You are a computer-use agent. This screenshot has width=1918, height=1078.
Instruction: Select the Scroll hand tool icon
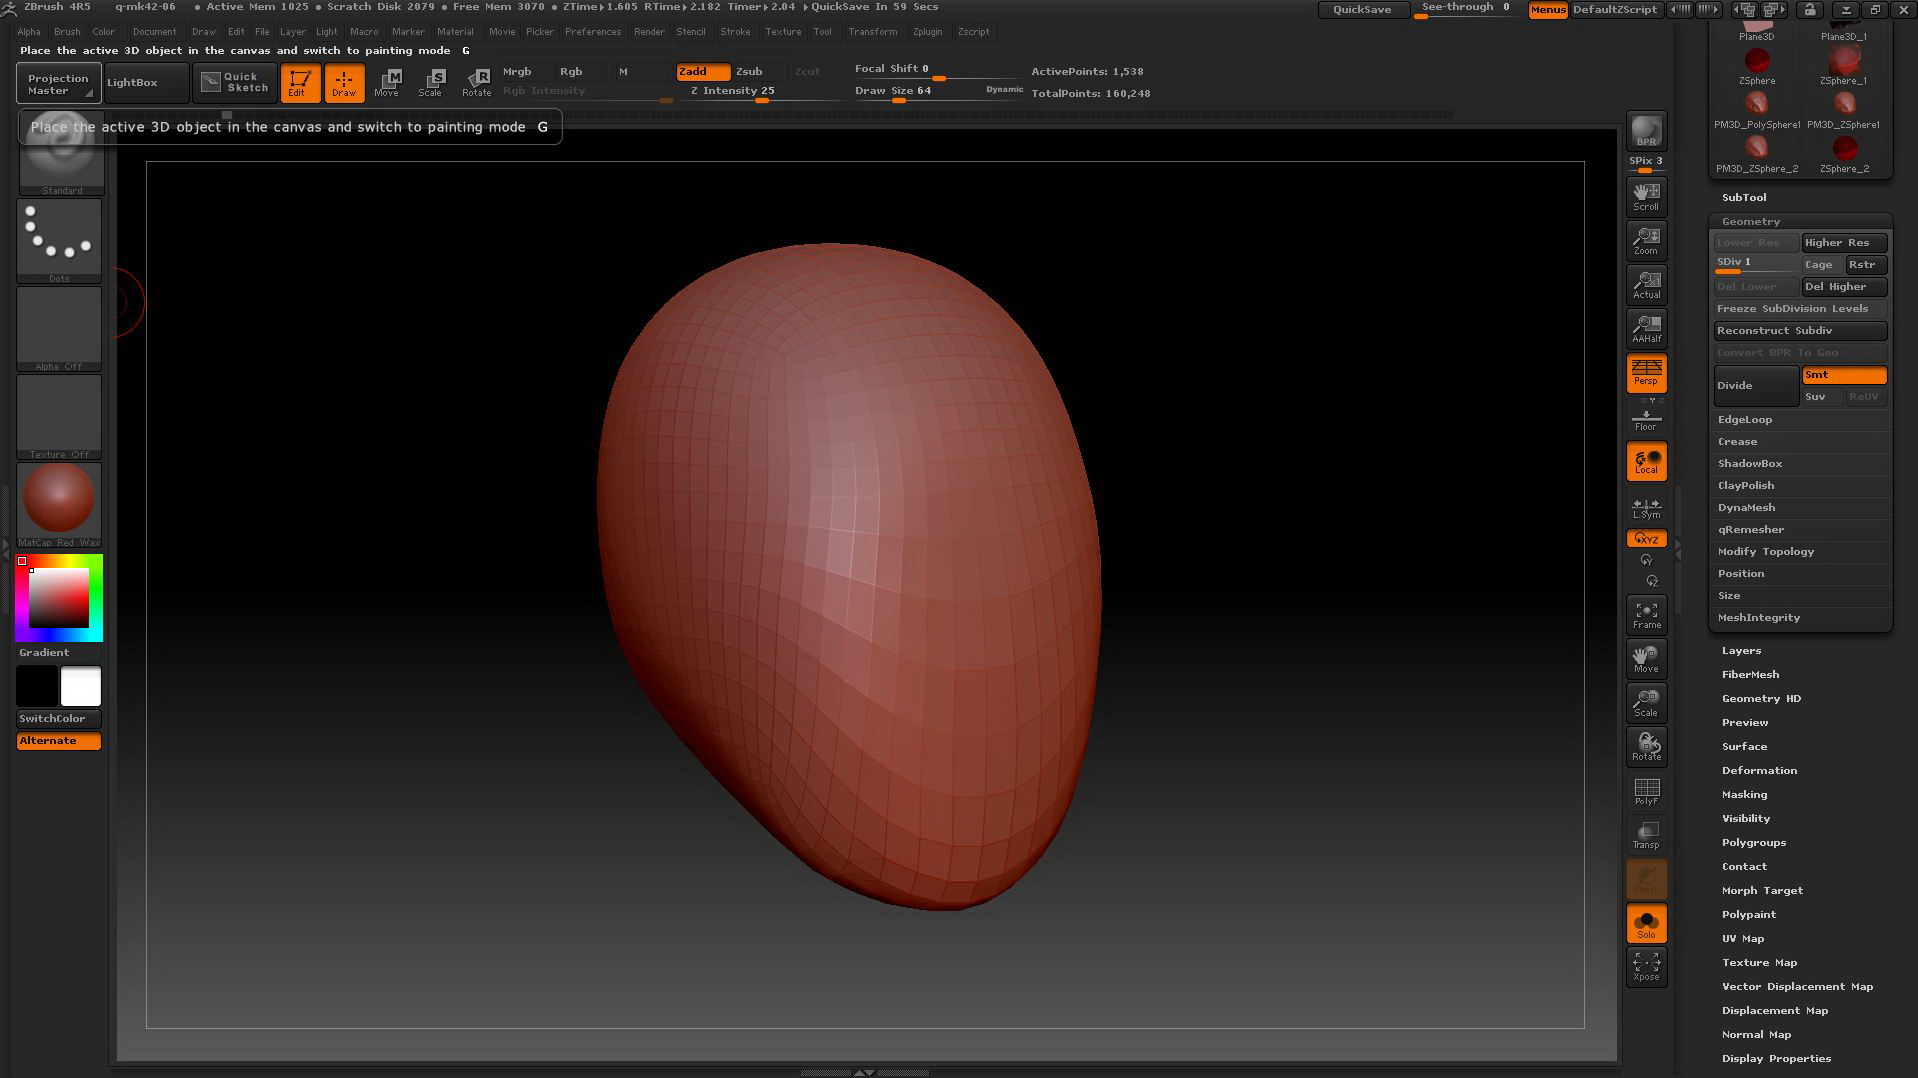(1646, 196)
